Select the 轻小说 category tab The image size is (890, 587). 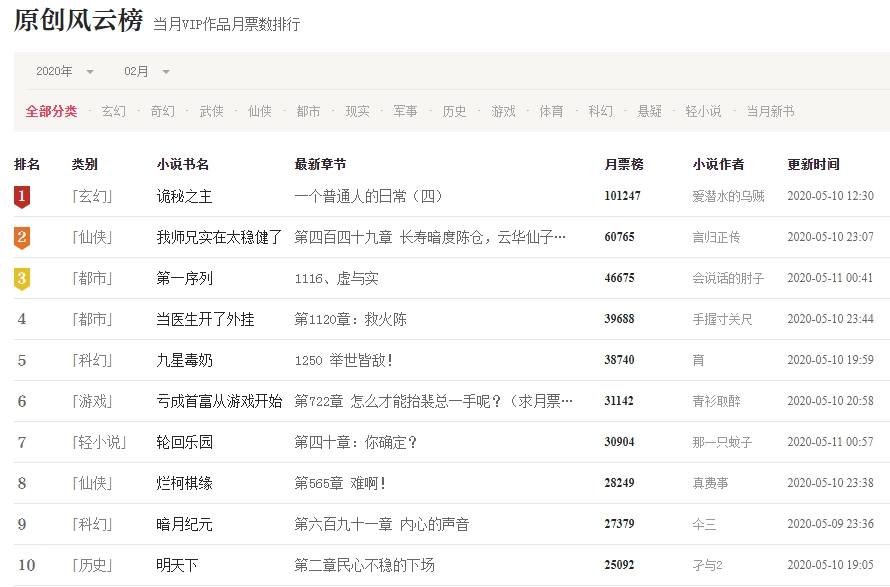(703, 111)
